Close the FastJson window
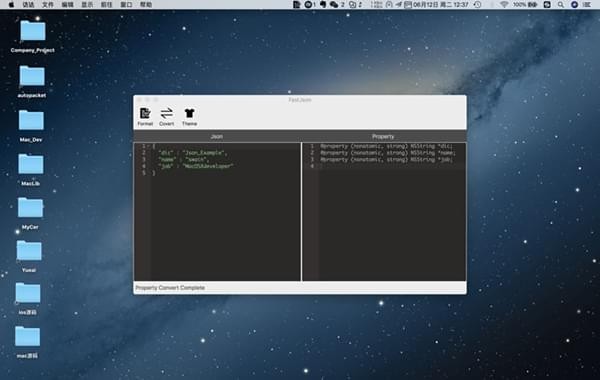 pyautogui.click(x=139, y=100)
